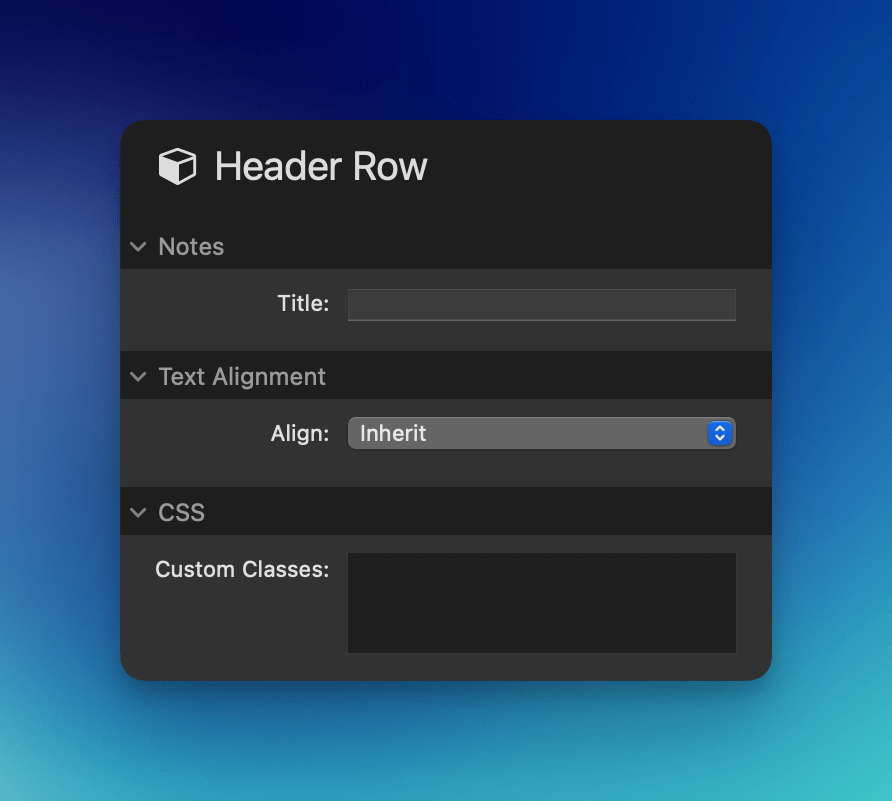892x801 pixels.
Task: Click the Notes section heading text
Action: coord(191,247)
